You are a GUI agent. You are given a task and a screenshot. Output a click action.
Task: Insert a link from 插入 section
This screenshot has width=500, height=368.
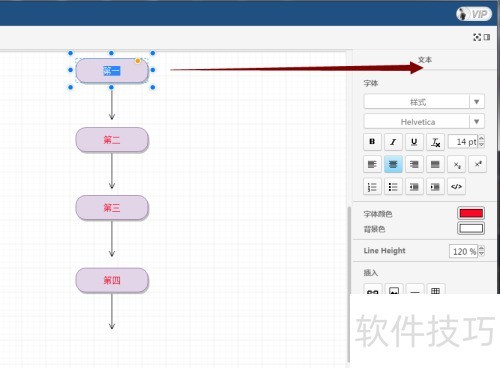point(372,289)
